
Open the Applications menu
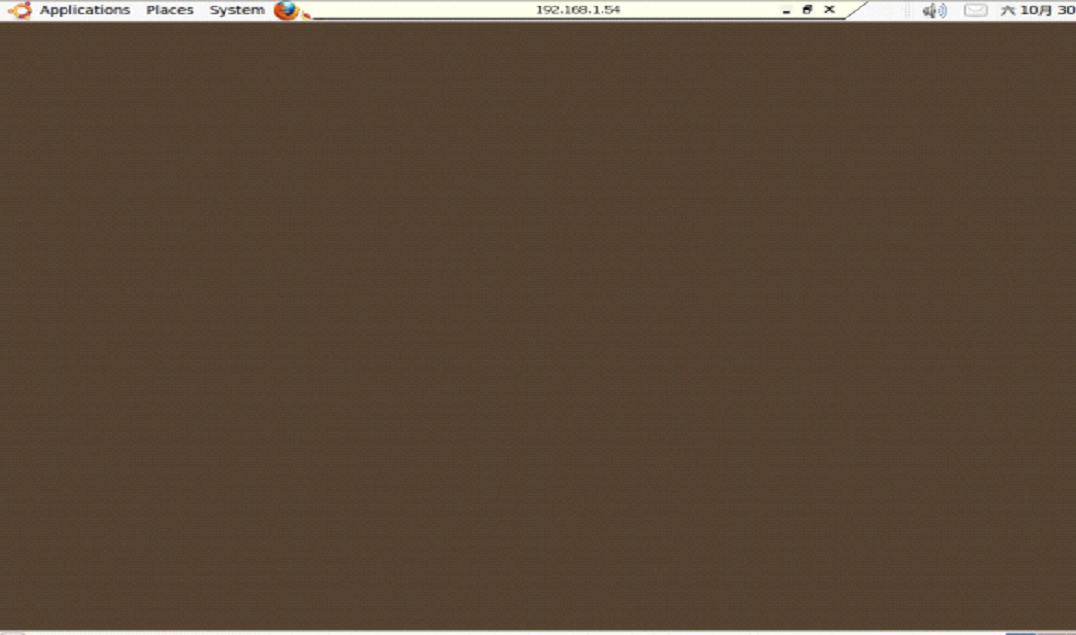(84, 10)
